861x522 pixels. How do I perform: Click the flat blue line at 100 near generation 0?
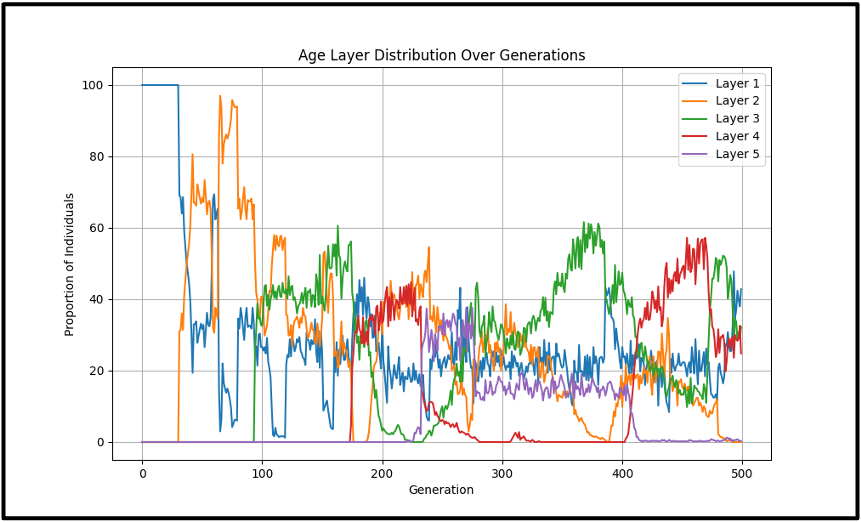coord(160,85)
